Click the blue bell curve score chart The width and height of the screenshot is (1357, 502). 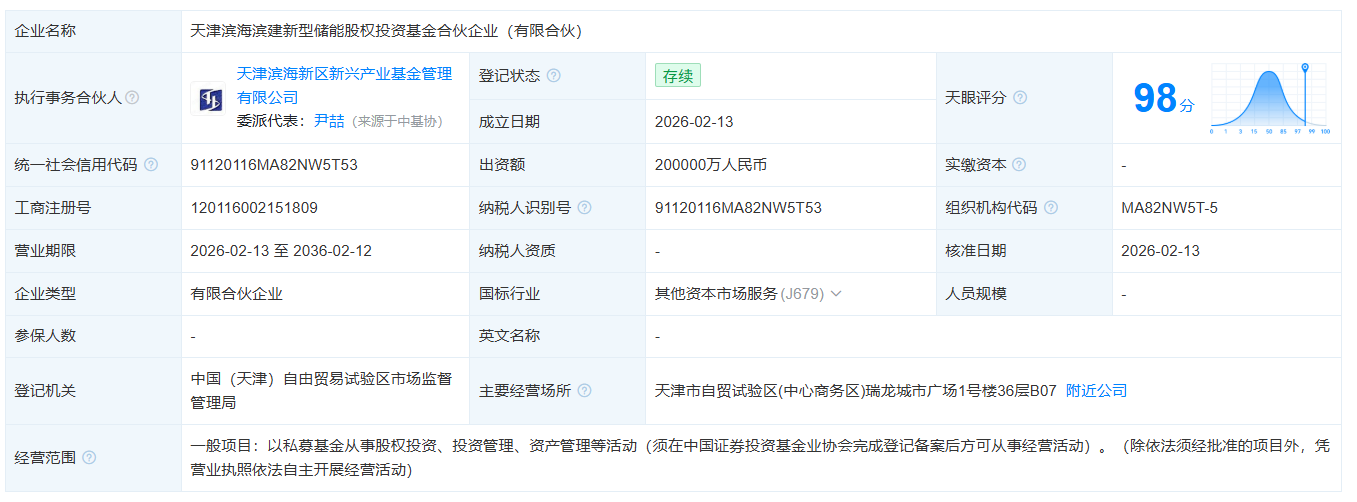[1267, 100]
